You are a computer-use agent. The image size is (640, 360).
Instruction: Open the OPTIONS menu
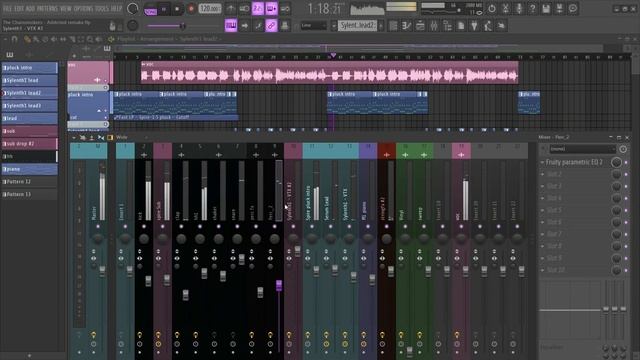coord(83,9)
